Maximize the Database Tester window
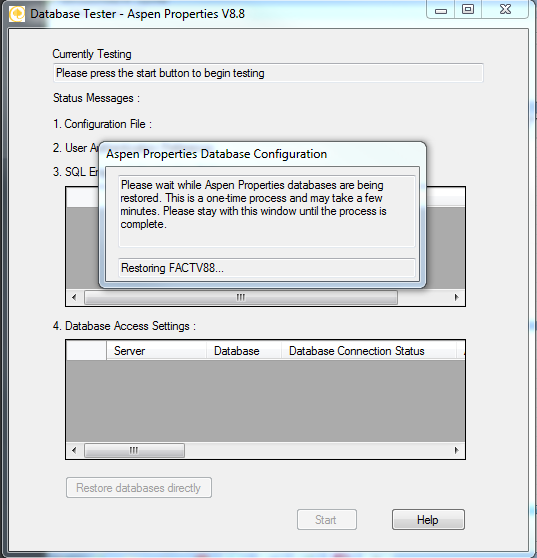 tap(468, 10)
